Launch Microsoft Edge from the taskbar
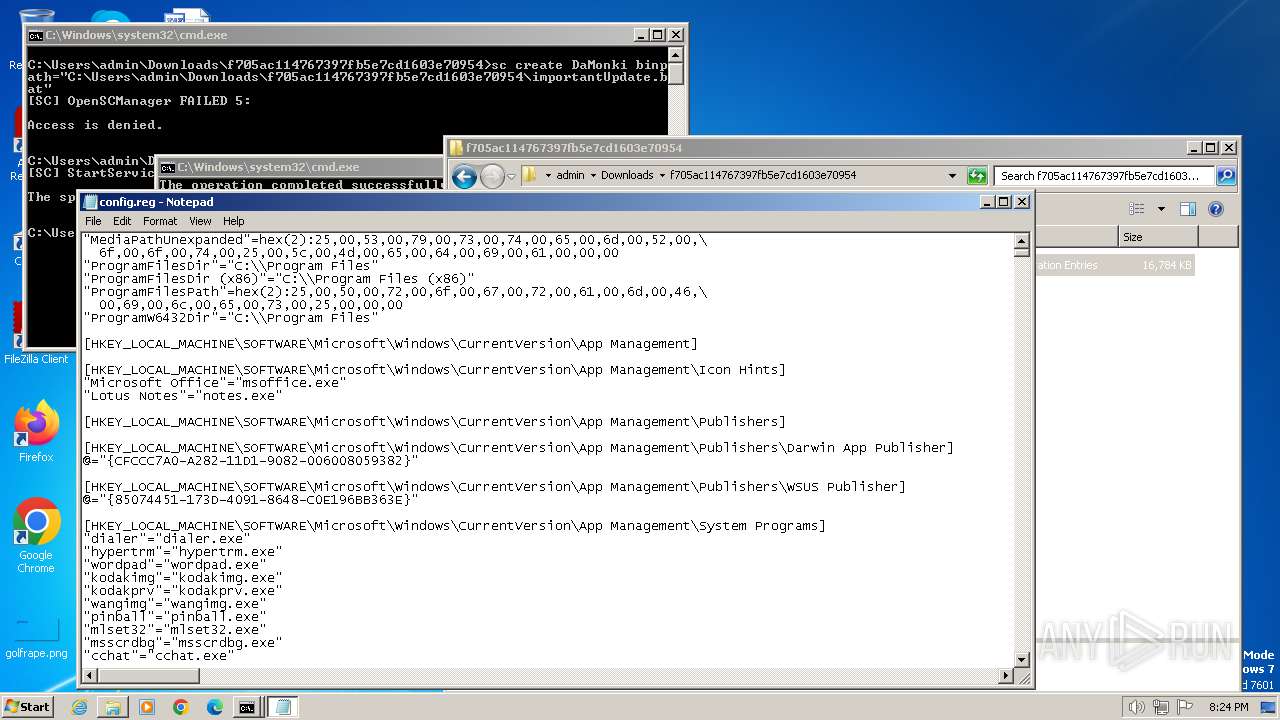 [215, 707]
